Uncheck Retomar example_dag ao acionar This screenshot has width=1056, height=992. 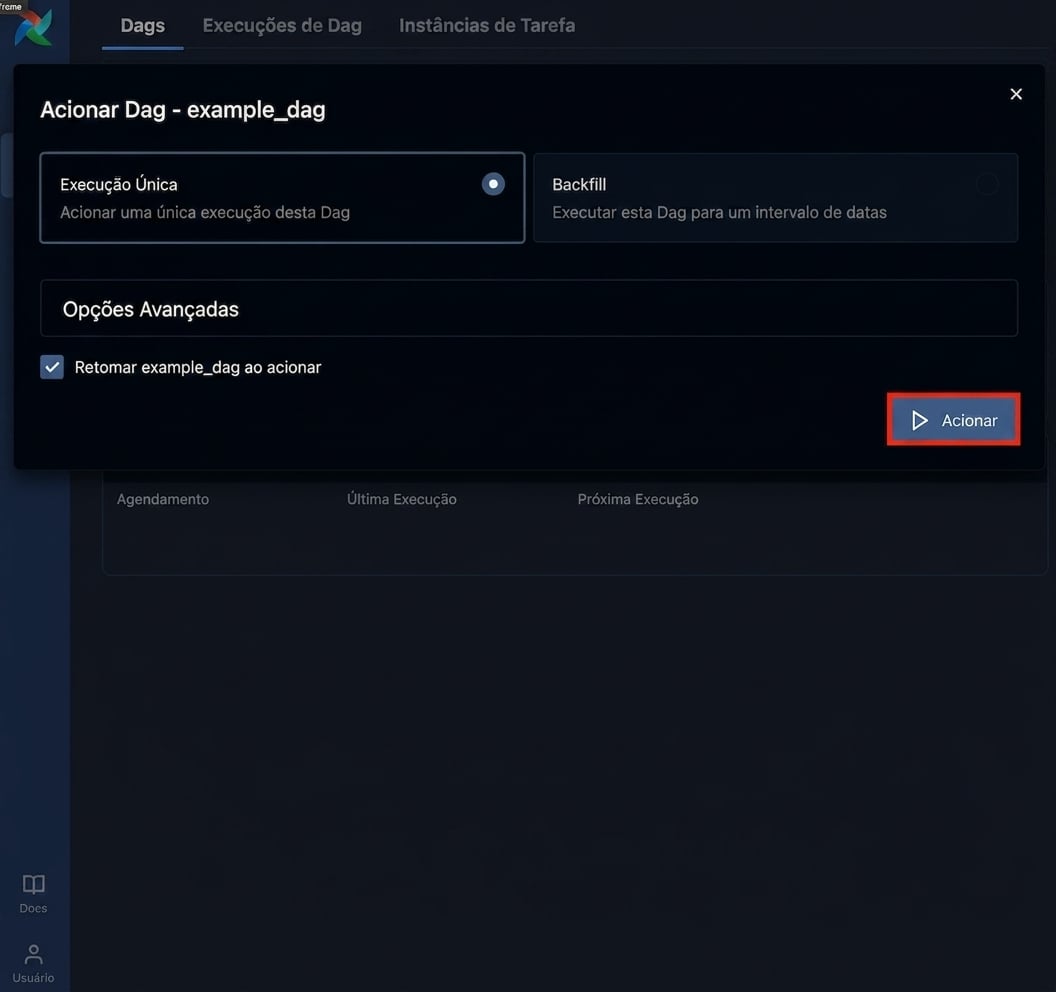[52, 367]
